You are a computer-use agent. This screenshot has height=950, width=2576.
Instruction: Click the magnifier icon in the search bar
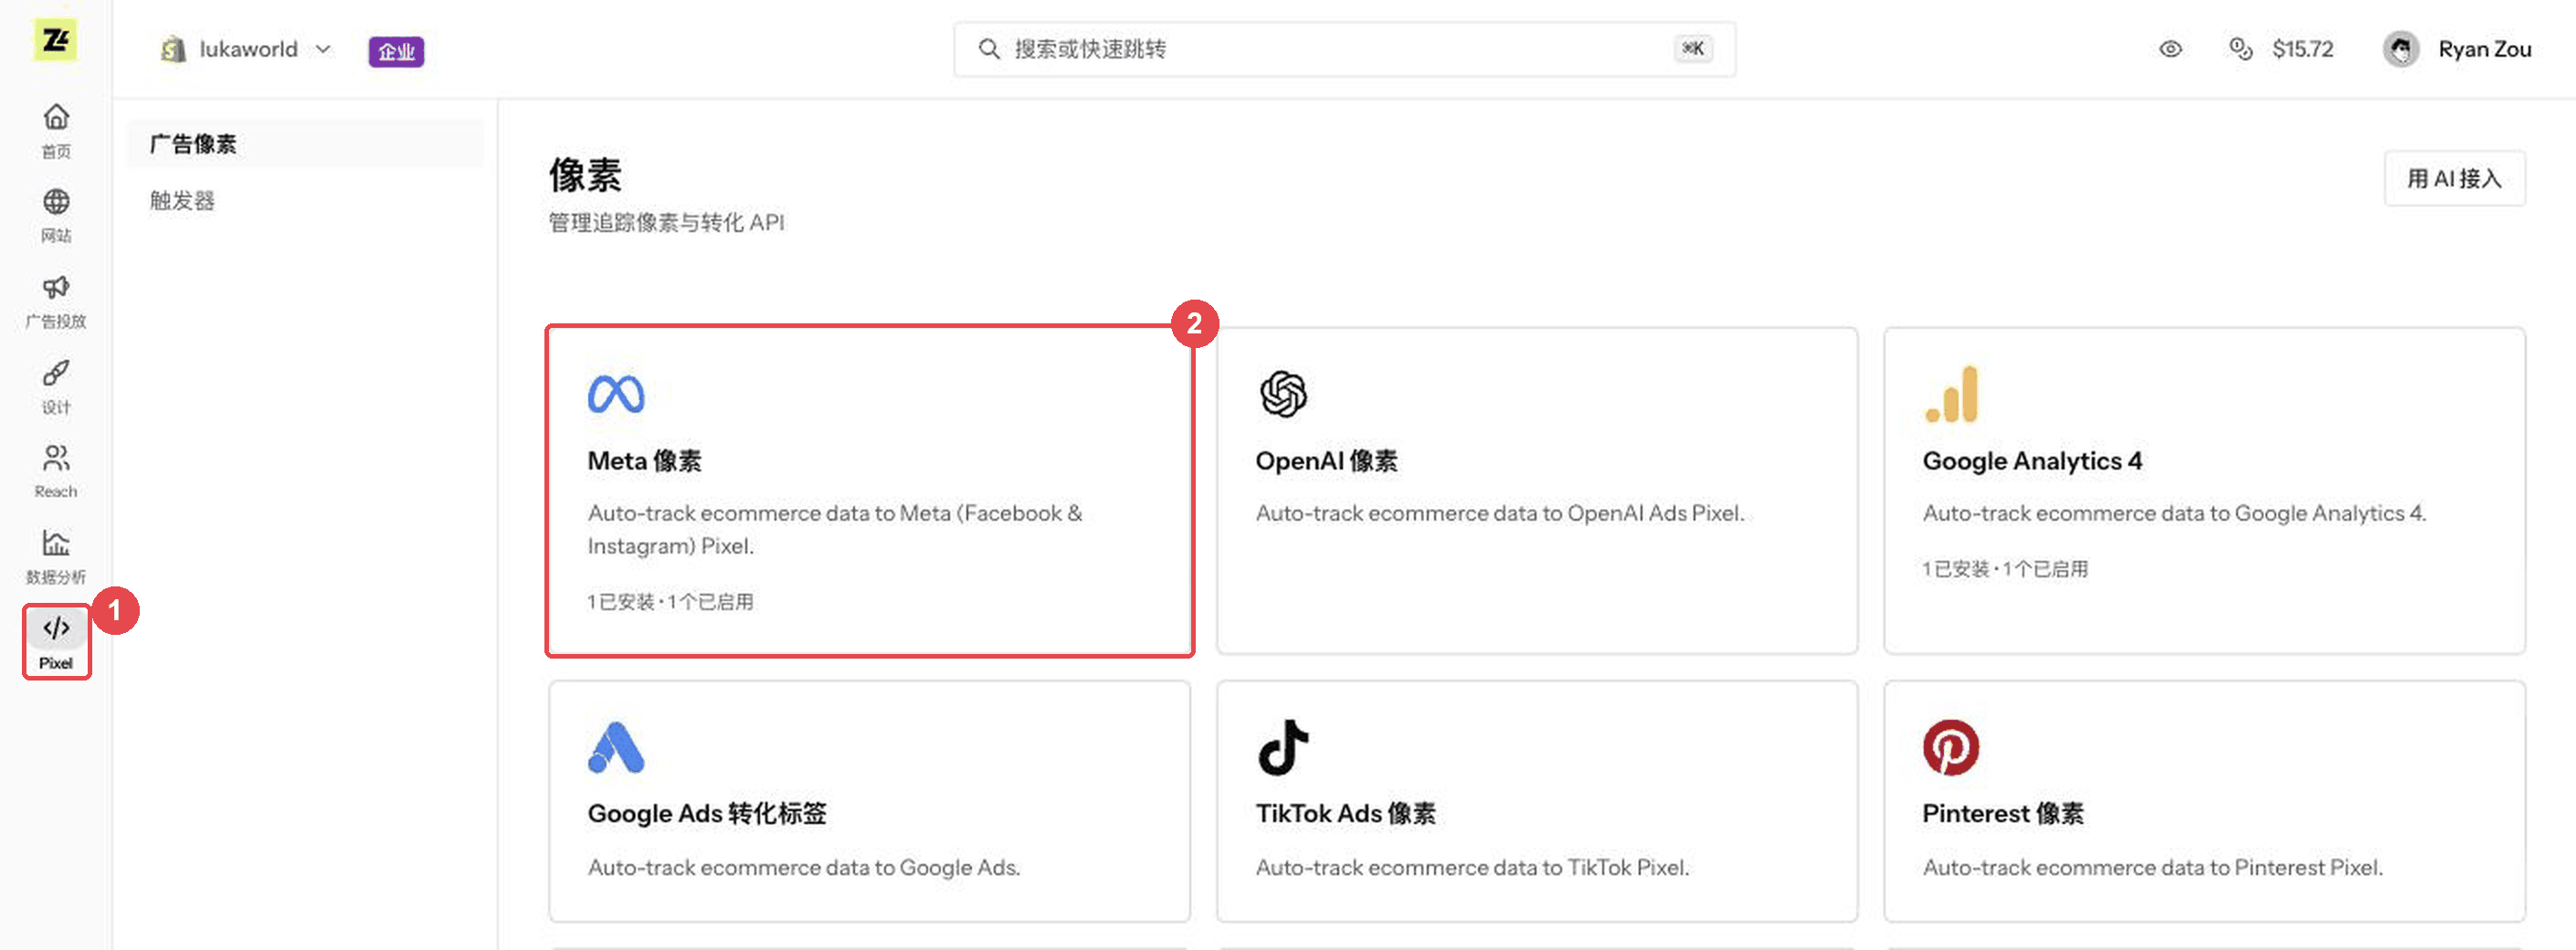click(x=988, y=49)
